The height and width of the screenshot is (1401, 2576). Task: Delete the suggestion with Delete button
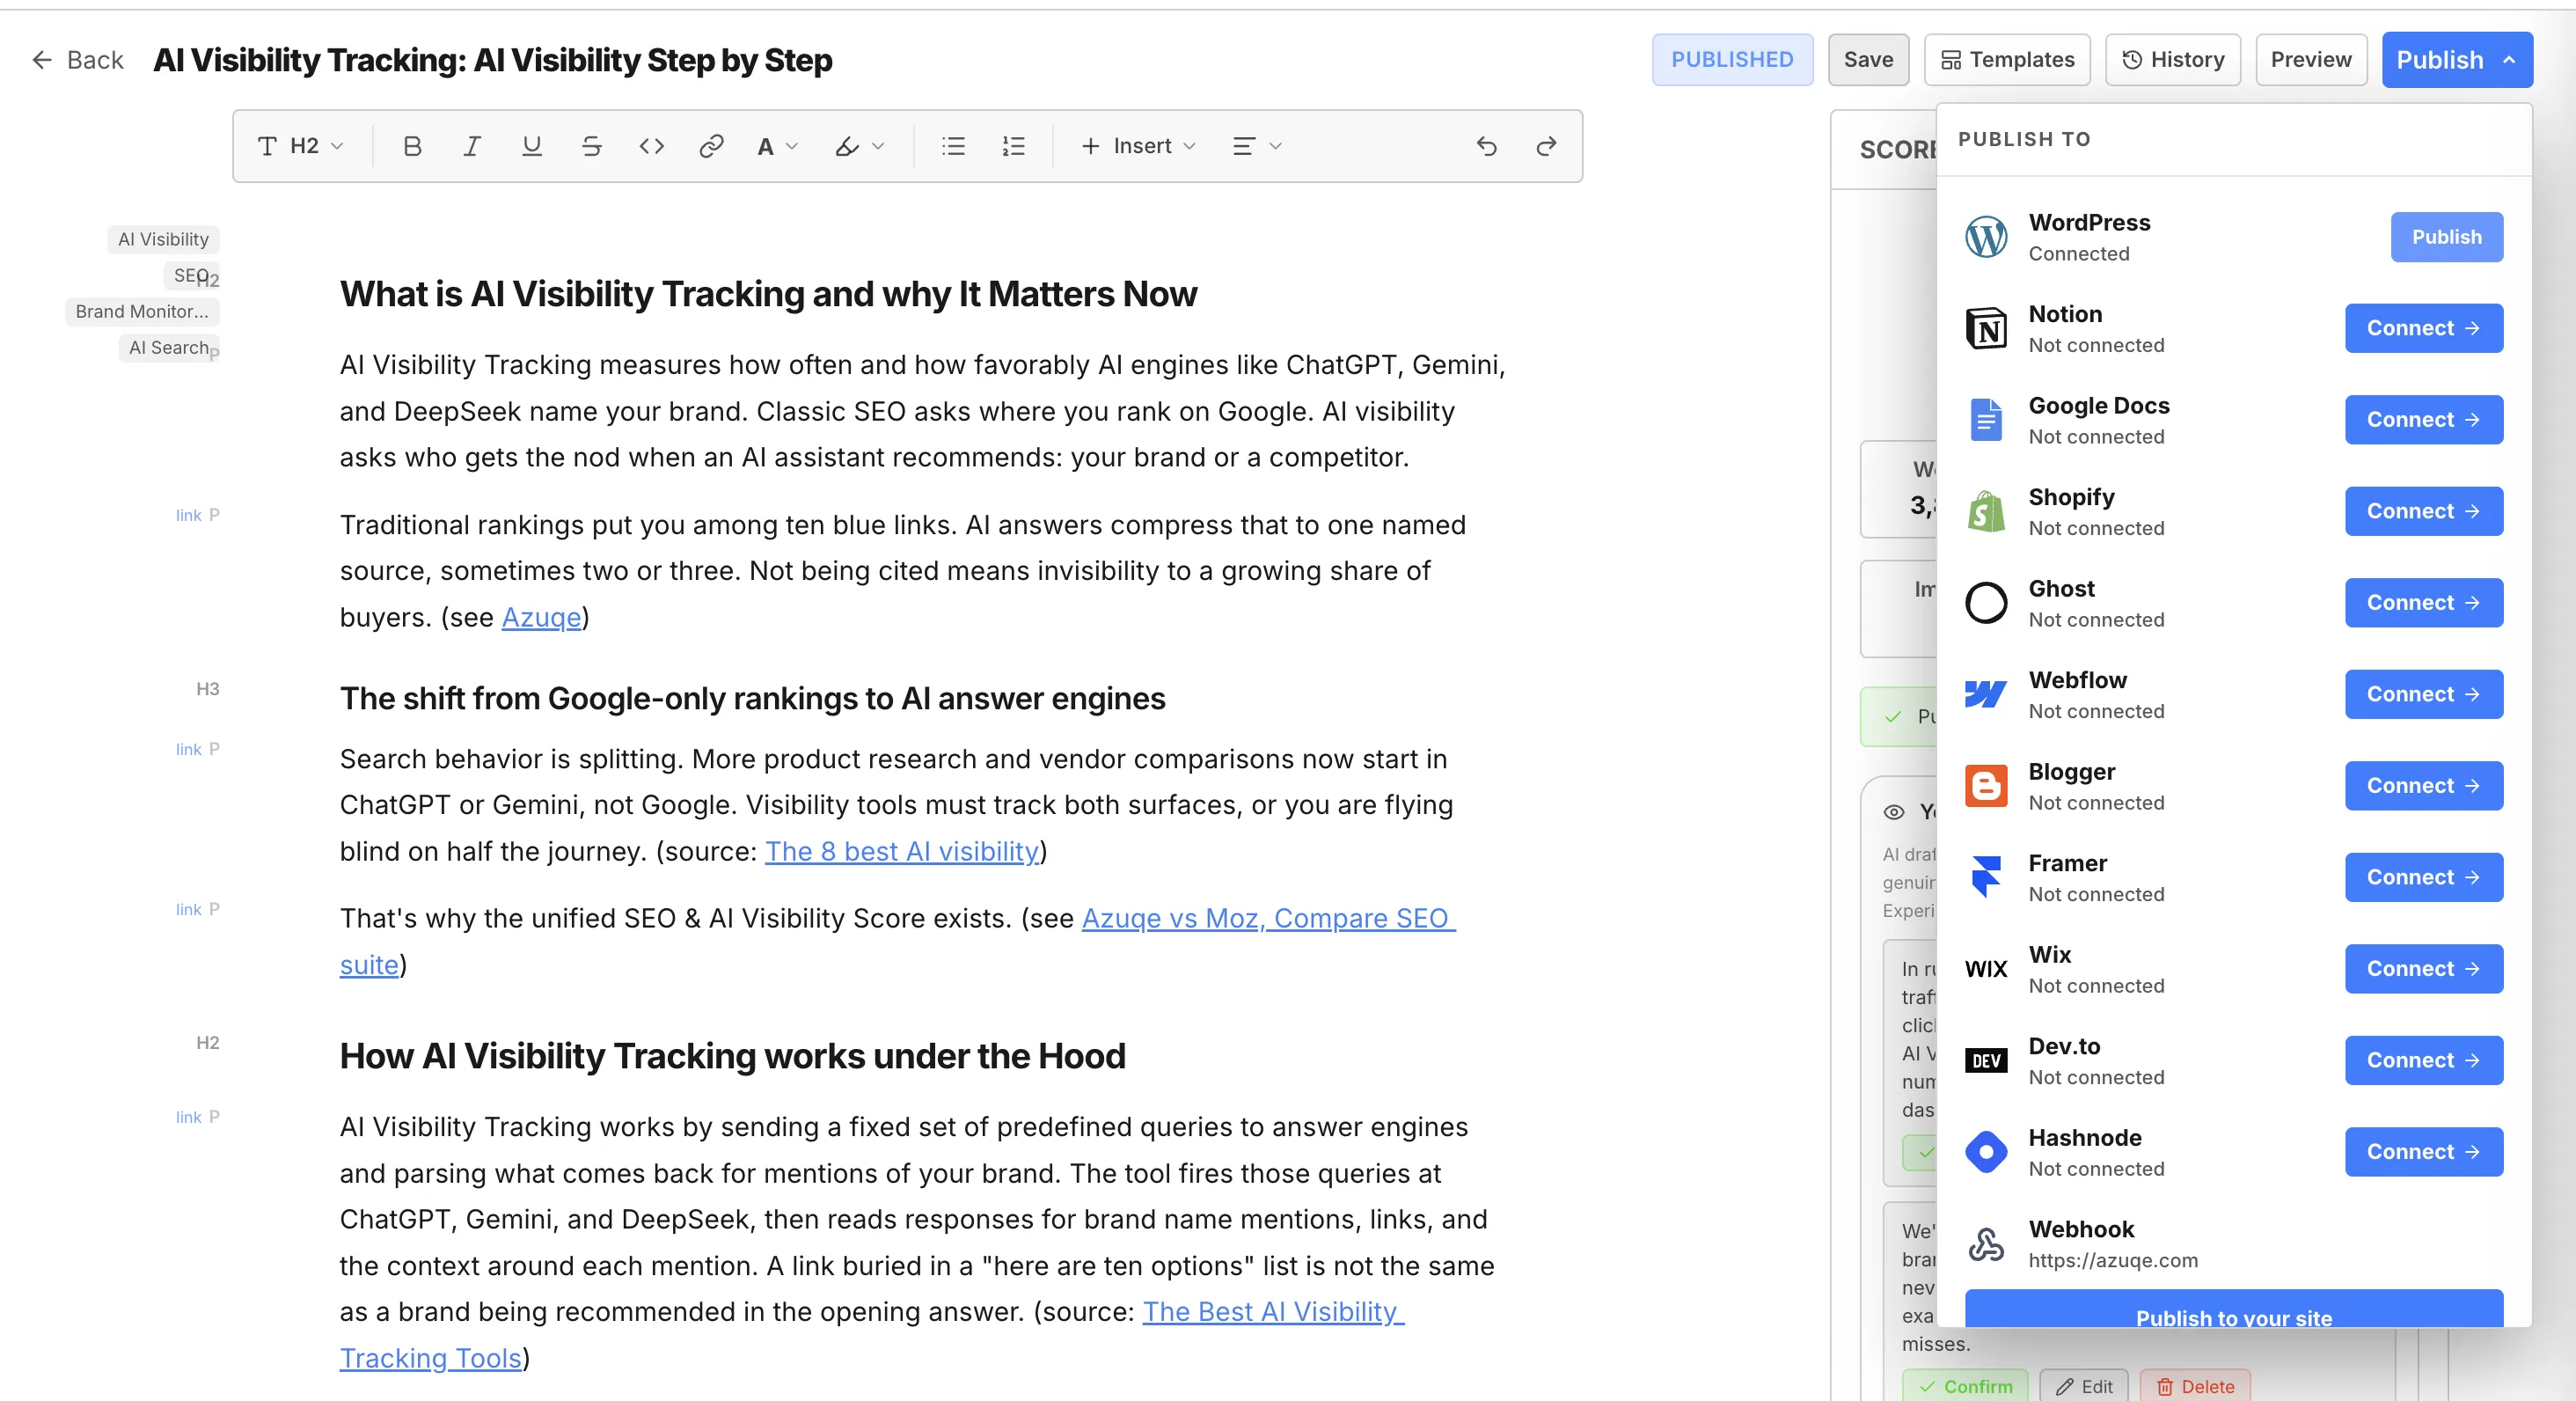2195,1386
